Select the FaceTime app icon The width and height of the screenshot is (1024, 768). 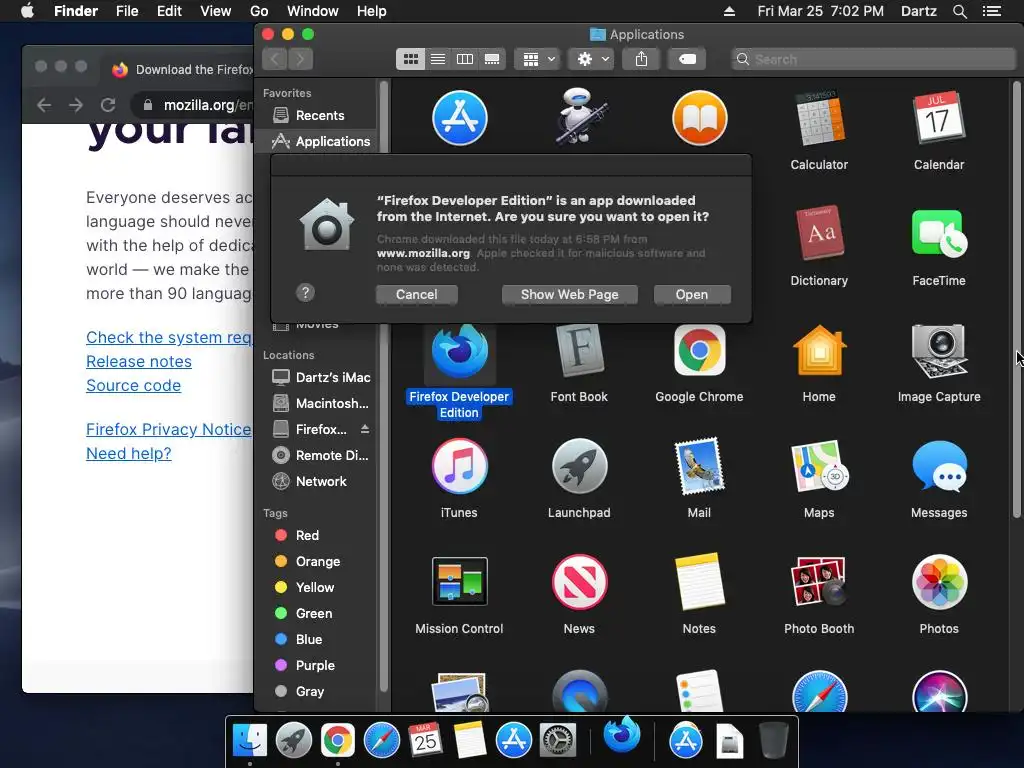point(938,233)
